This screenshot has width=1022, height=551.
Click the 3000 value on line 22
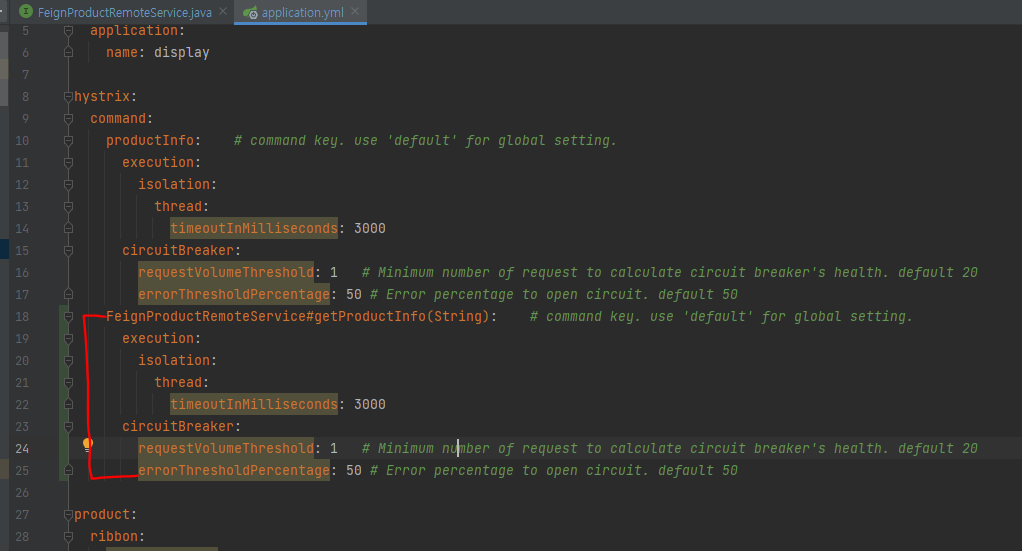tap(370, 405)
